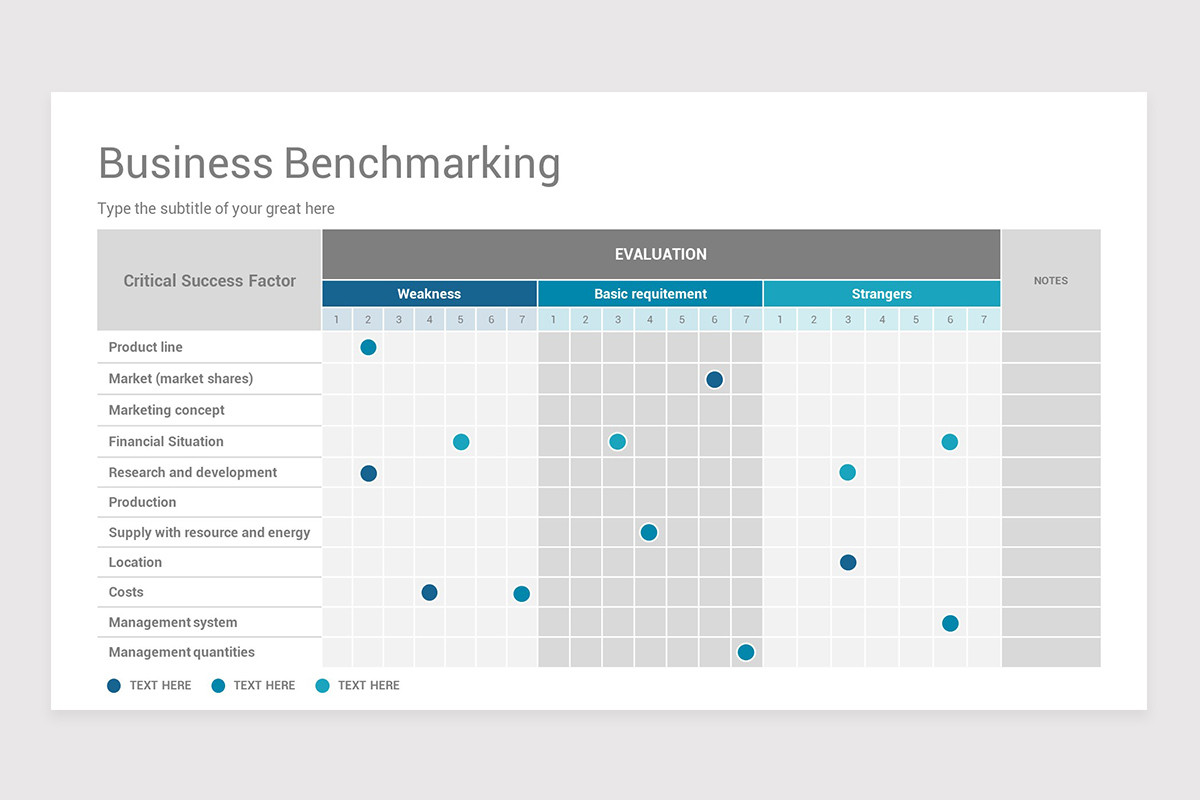The height and width of the screenshot is (800, 1200).
Task: Switch to the Weakness section header
Action: pos(429,293)
